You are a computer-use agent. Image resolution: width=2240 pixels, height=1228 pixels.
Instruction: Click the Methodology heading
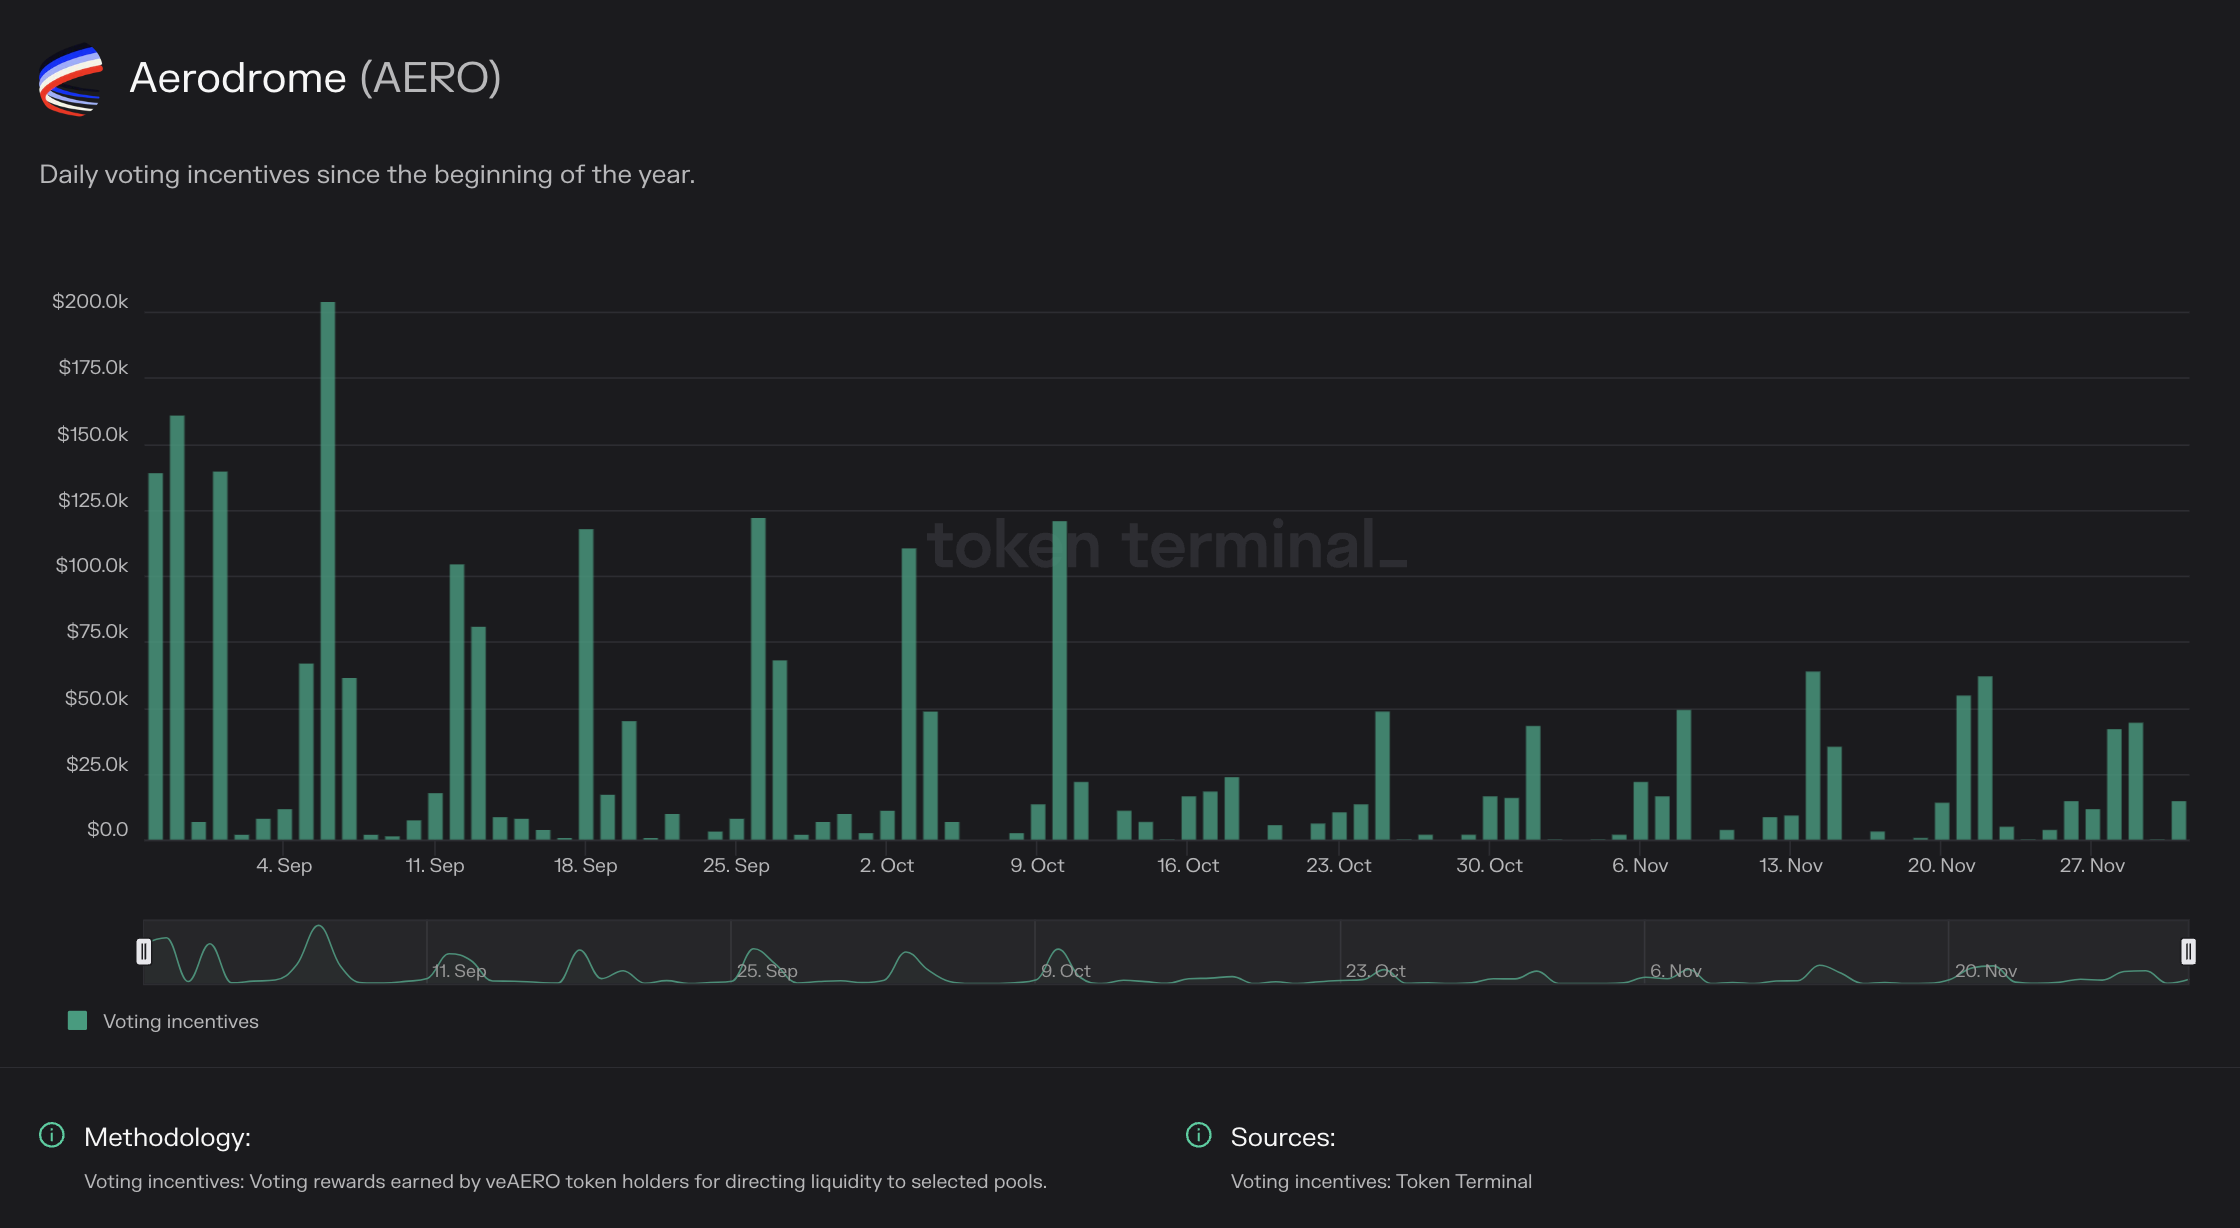tap(167, 1137)
